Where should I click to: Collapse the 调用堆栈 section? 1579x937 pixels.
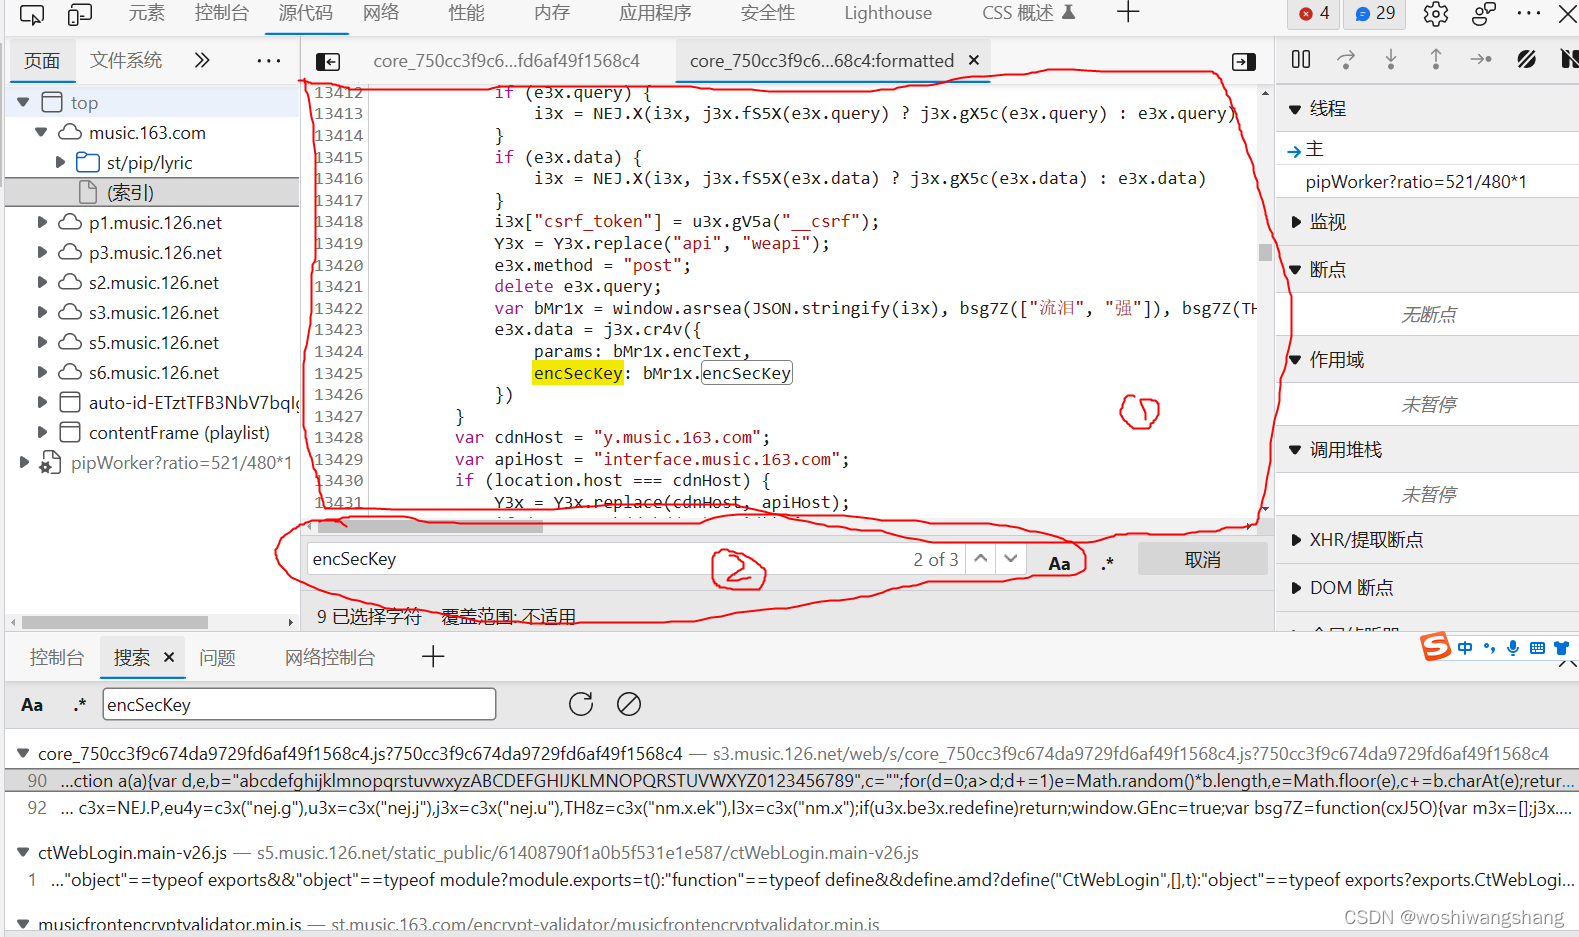[1296, 450]
